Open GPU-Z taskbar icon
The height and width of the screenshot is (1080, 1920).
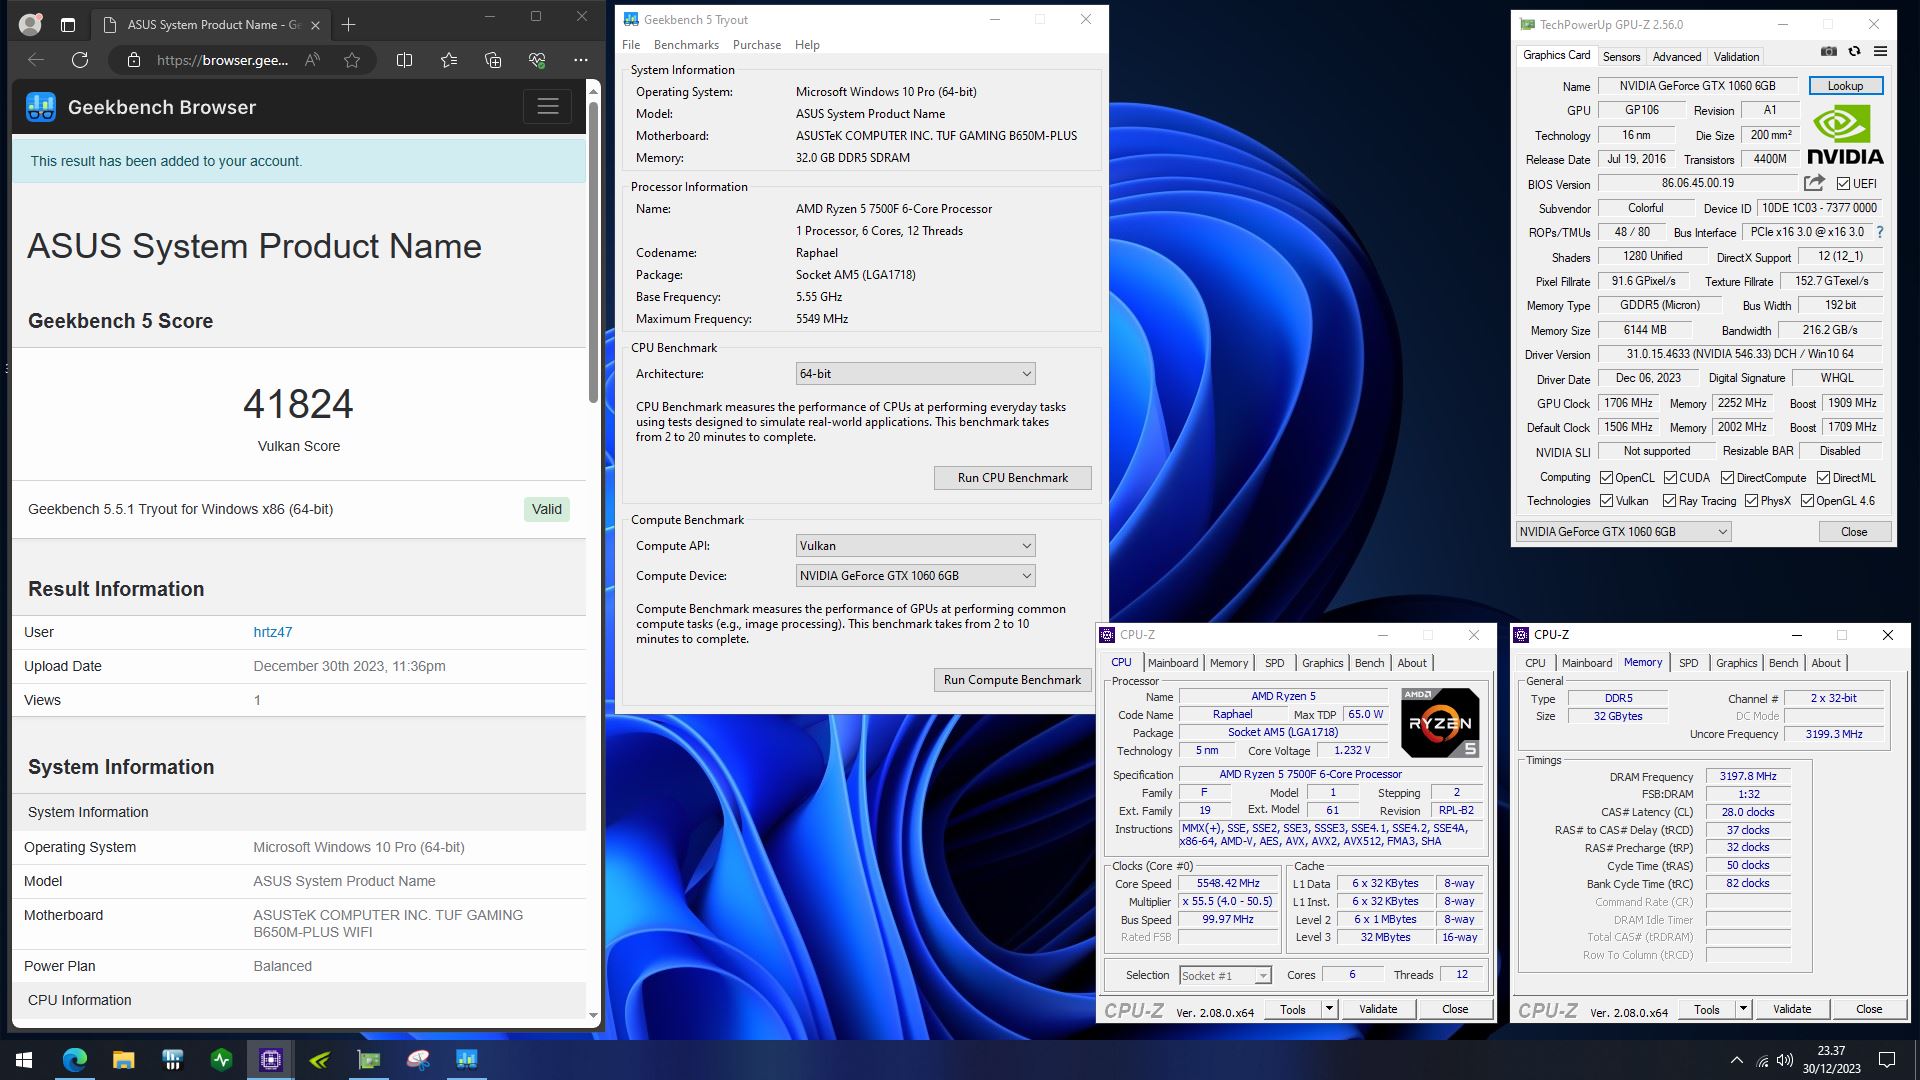369,1060
